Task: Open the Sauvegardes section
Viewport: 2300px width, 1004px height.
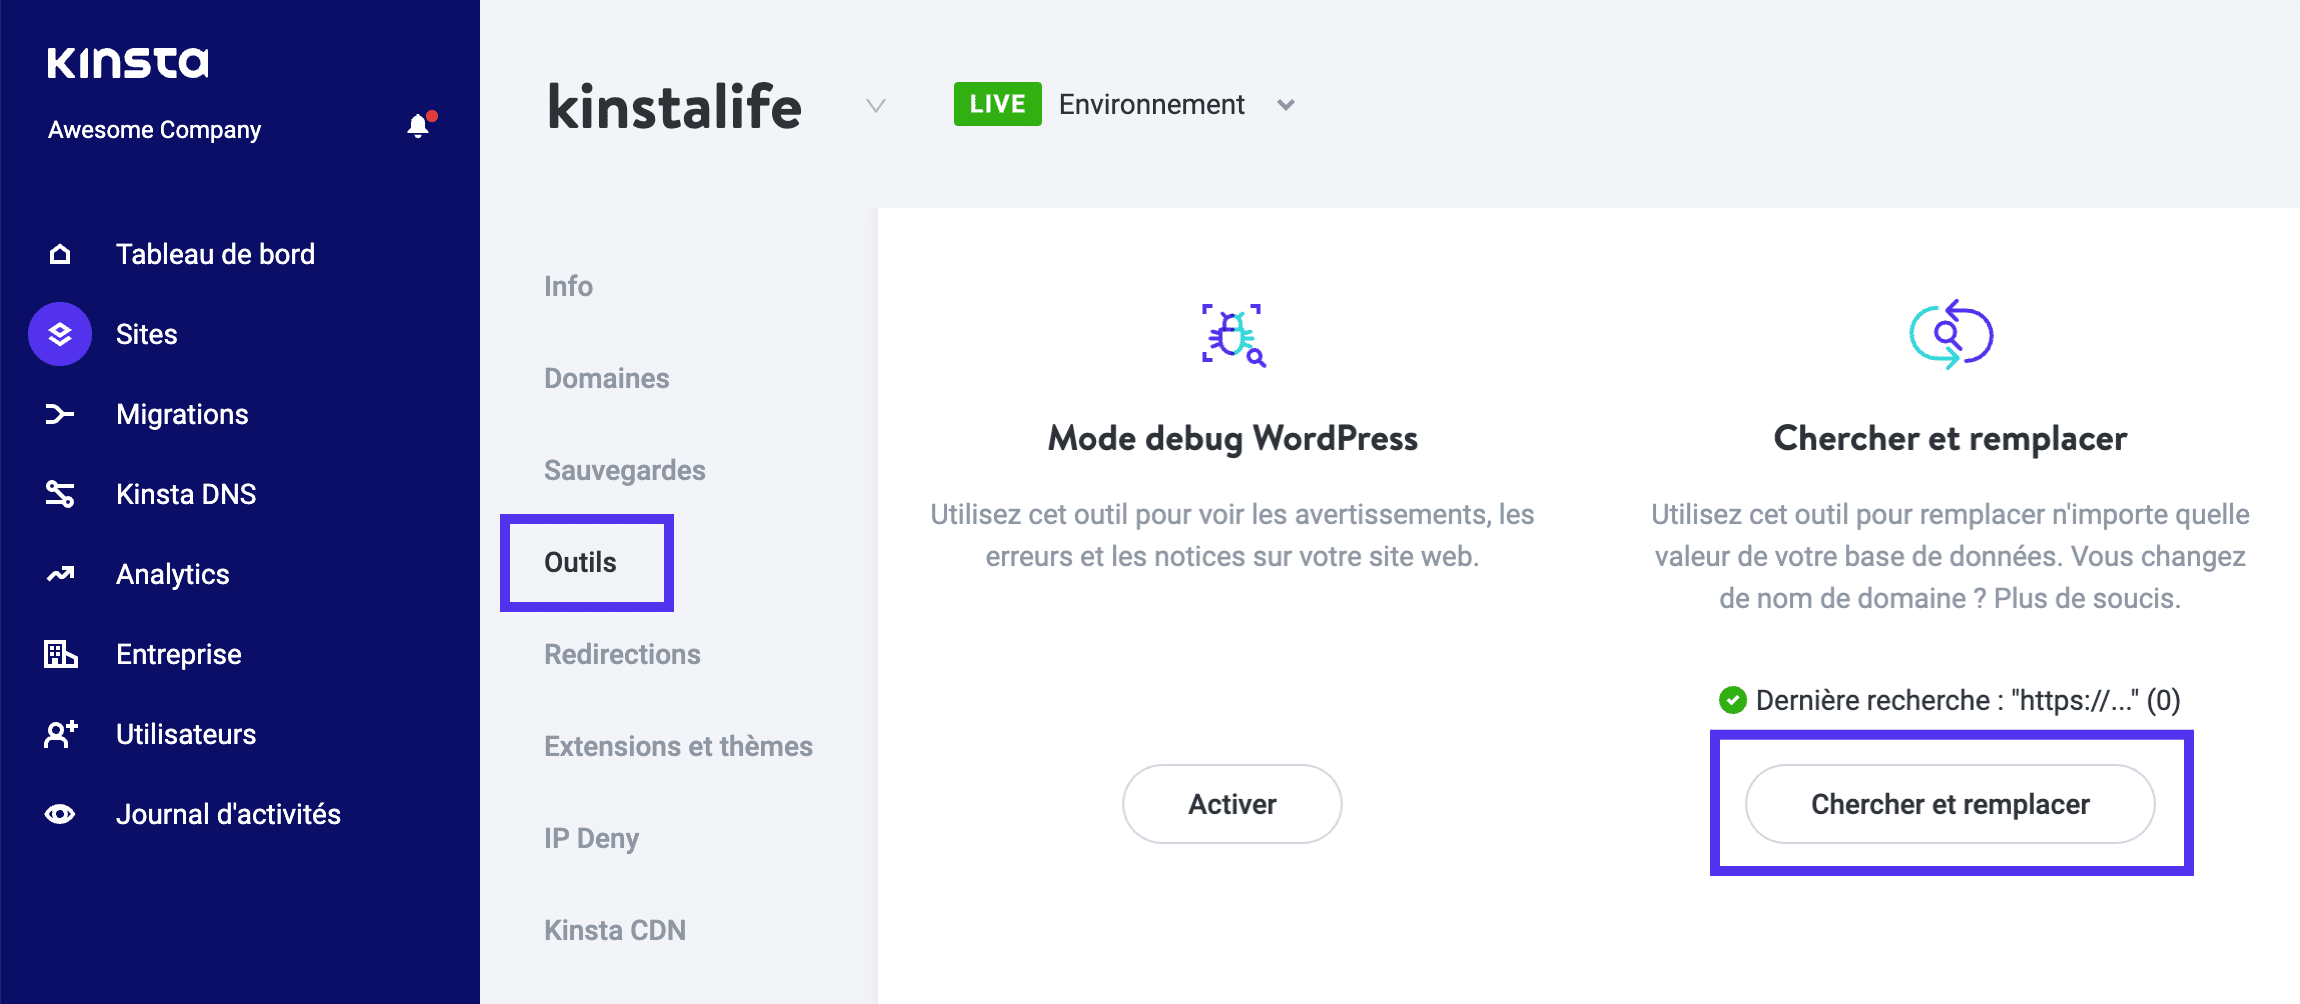Action: (624, 469)
